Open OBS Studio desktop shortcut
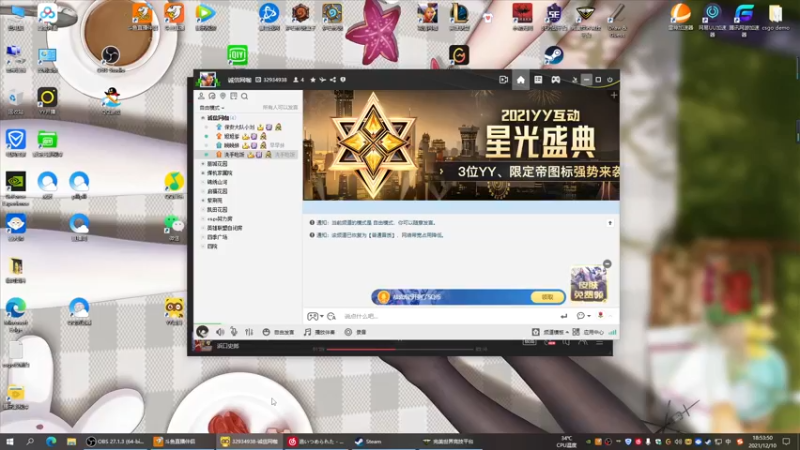Viewport: 800px width, 450px height. tap(110, 59)
